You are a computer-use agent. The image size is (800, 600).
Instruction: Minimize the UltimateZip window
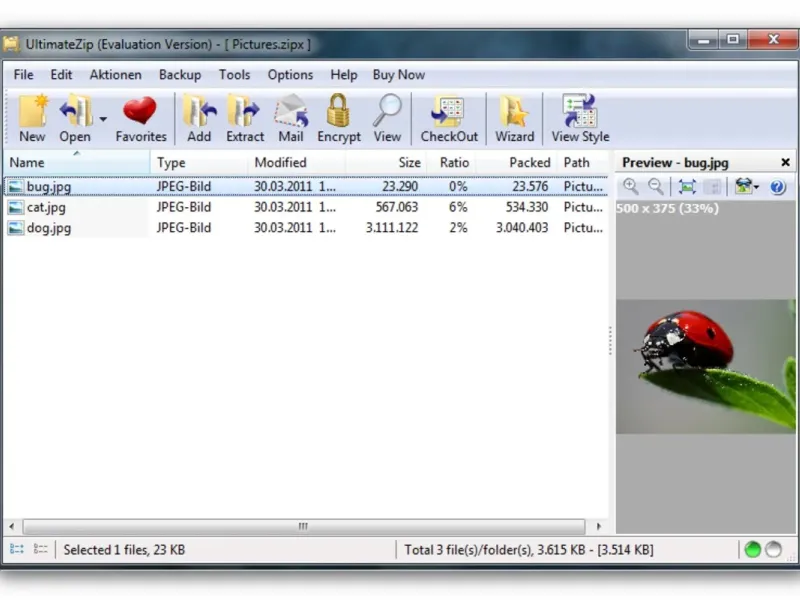click(x=704, y=39)
